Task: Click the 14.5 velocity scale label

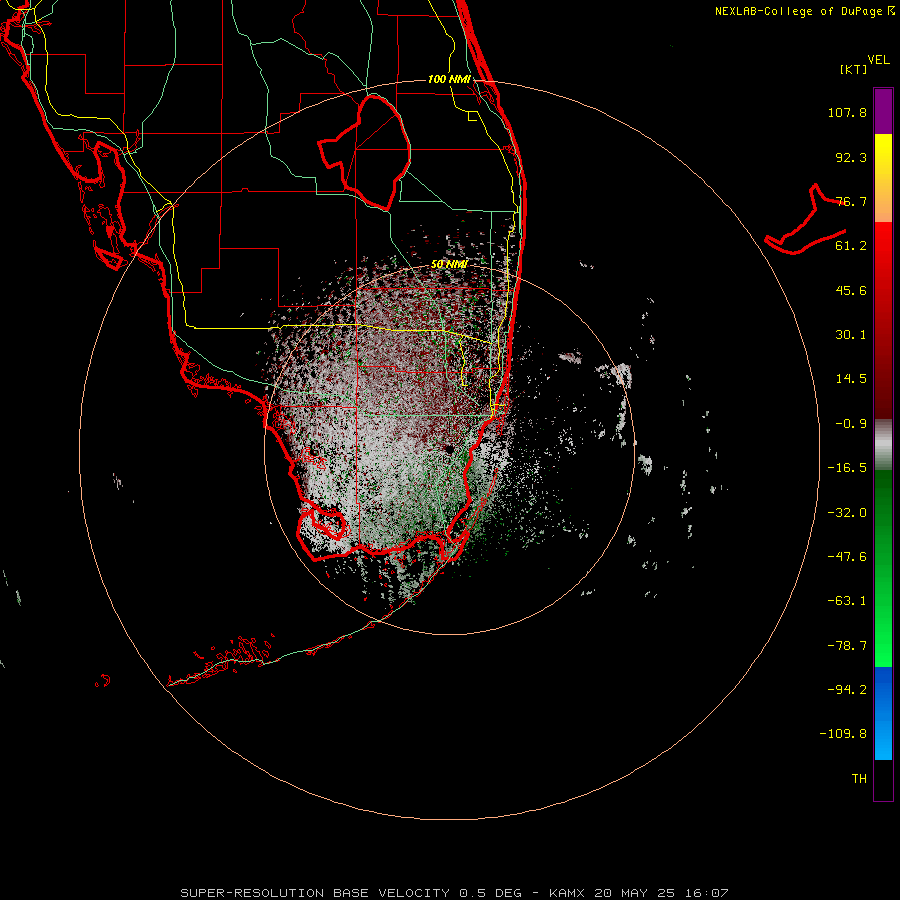Action: tap(851, 379)
